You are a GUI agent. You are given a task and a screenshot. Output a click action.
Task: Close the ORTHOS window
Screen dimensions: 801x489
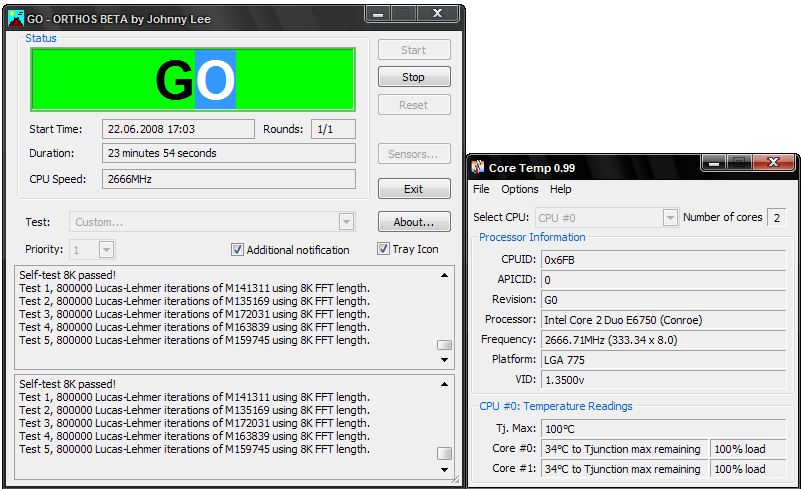coord(437,14)
